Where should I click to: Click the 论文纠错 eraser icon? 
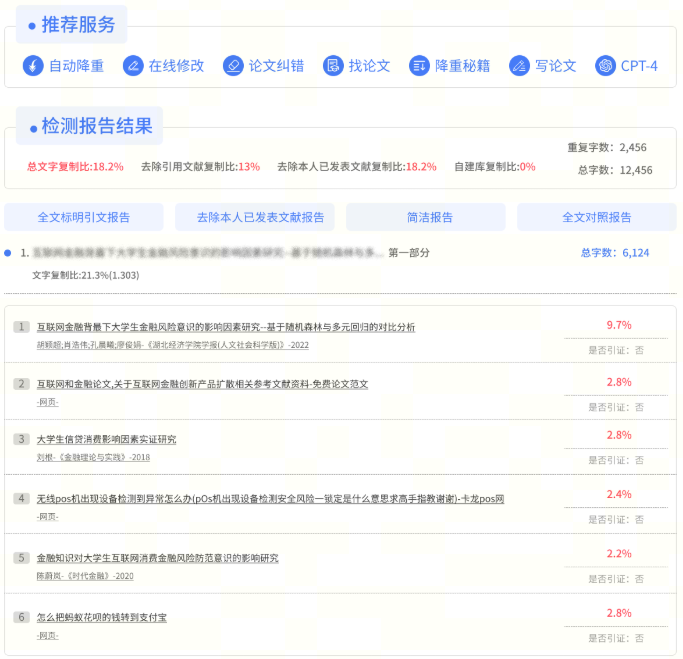[x=232, y=66]
